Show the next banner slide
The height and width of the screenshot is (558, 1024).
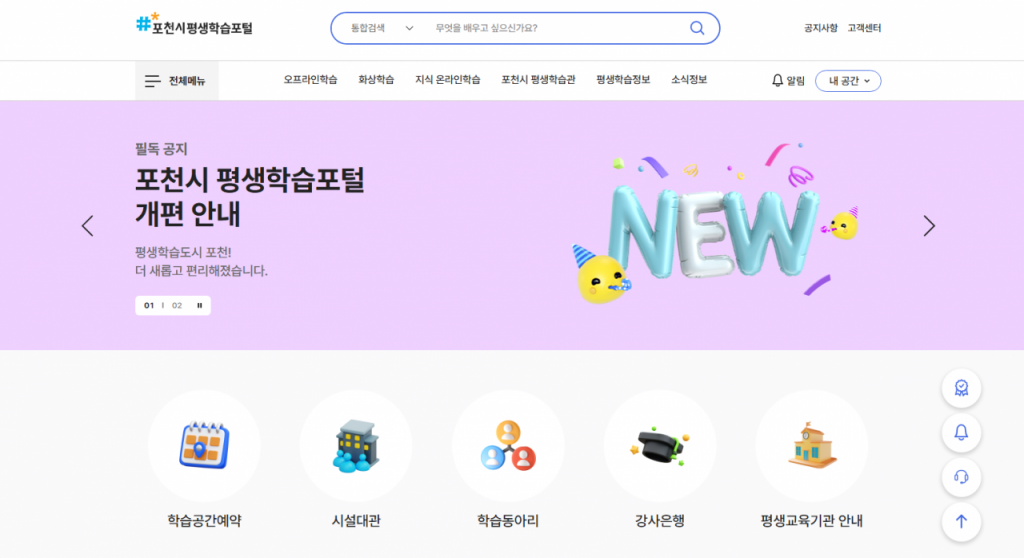pos(929,226)
